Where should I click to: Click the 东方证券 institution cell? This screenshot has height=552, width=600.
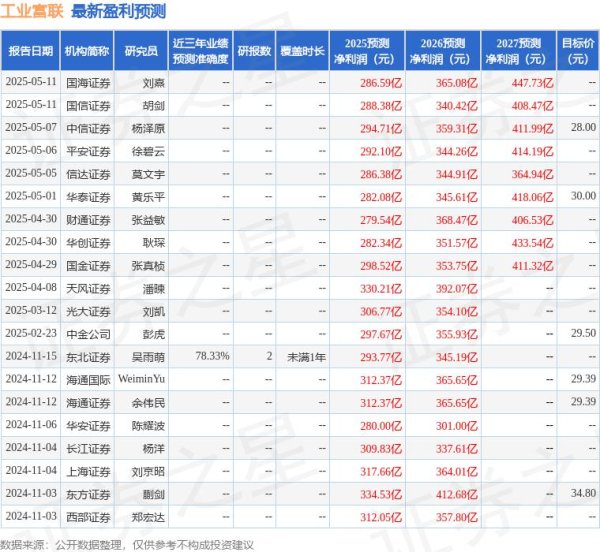coord(88,495)
